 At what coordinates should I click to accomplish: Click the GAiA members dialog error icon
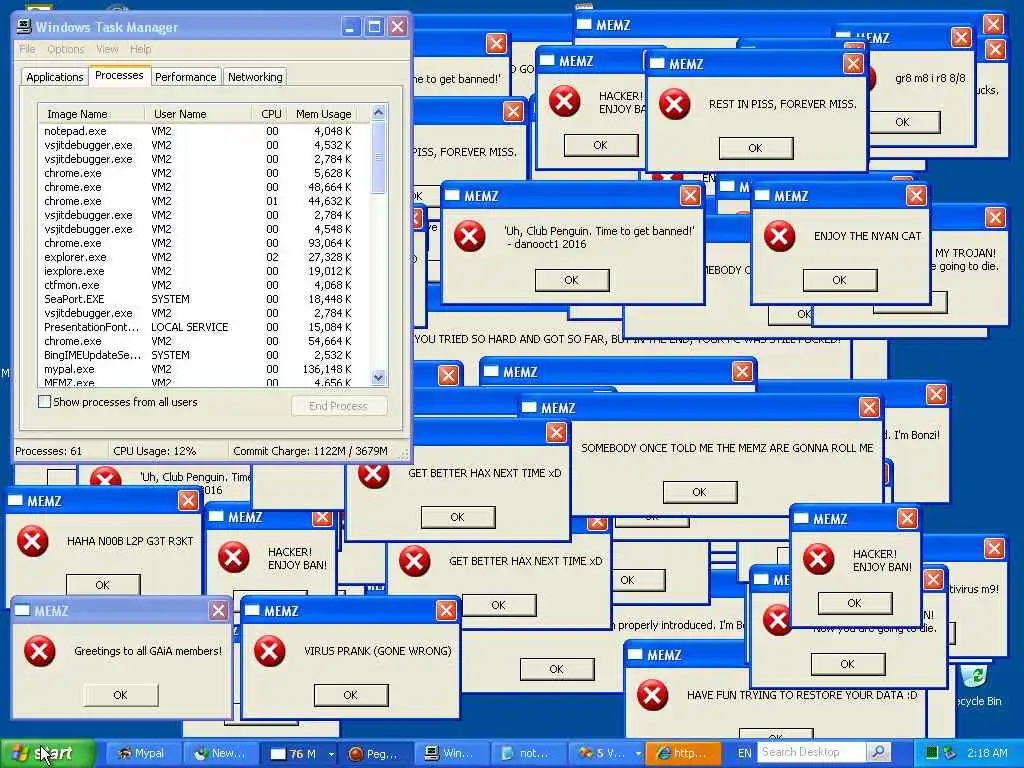39,651
